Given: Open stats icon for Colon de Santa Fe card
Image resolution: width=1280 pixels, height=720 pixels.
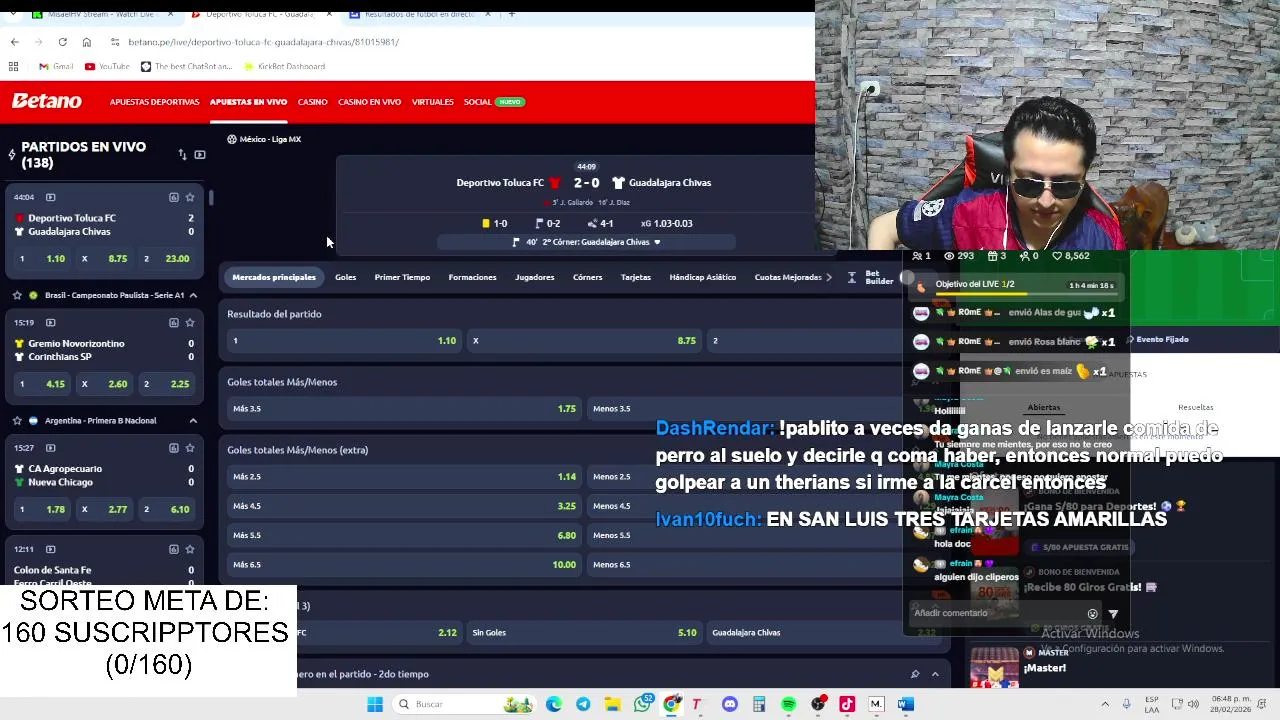Looking at the screenshot, I should tap(173, 549).
